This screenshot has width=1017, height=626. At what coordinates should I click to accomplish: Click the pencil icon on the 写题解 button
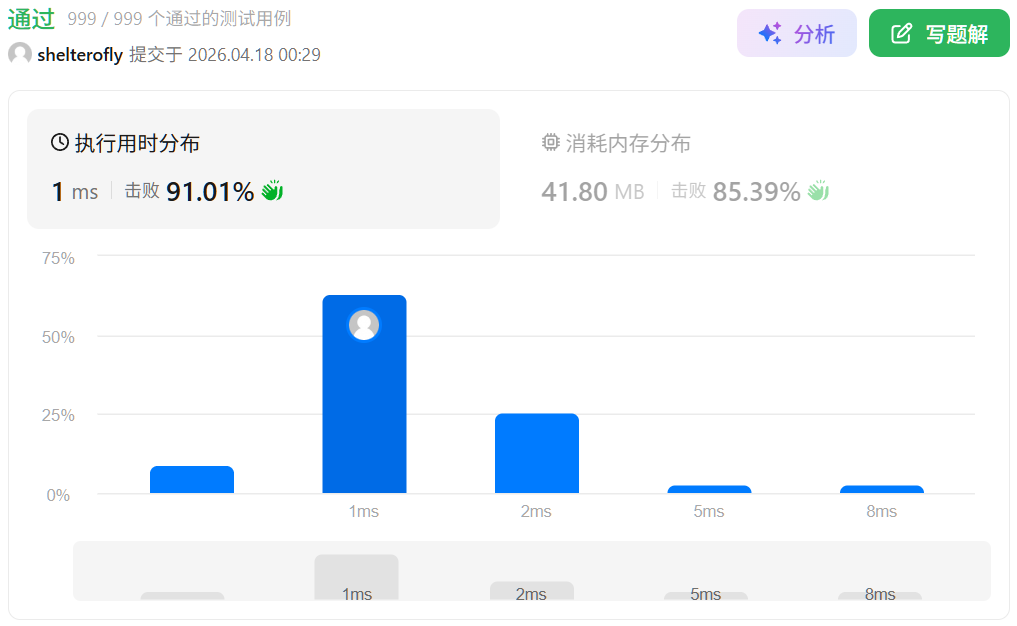[901, 34]
